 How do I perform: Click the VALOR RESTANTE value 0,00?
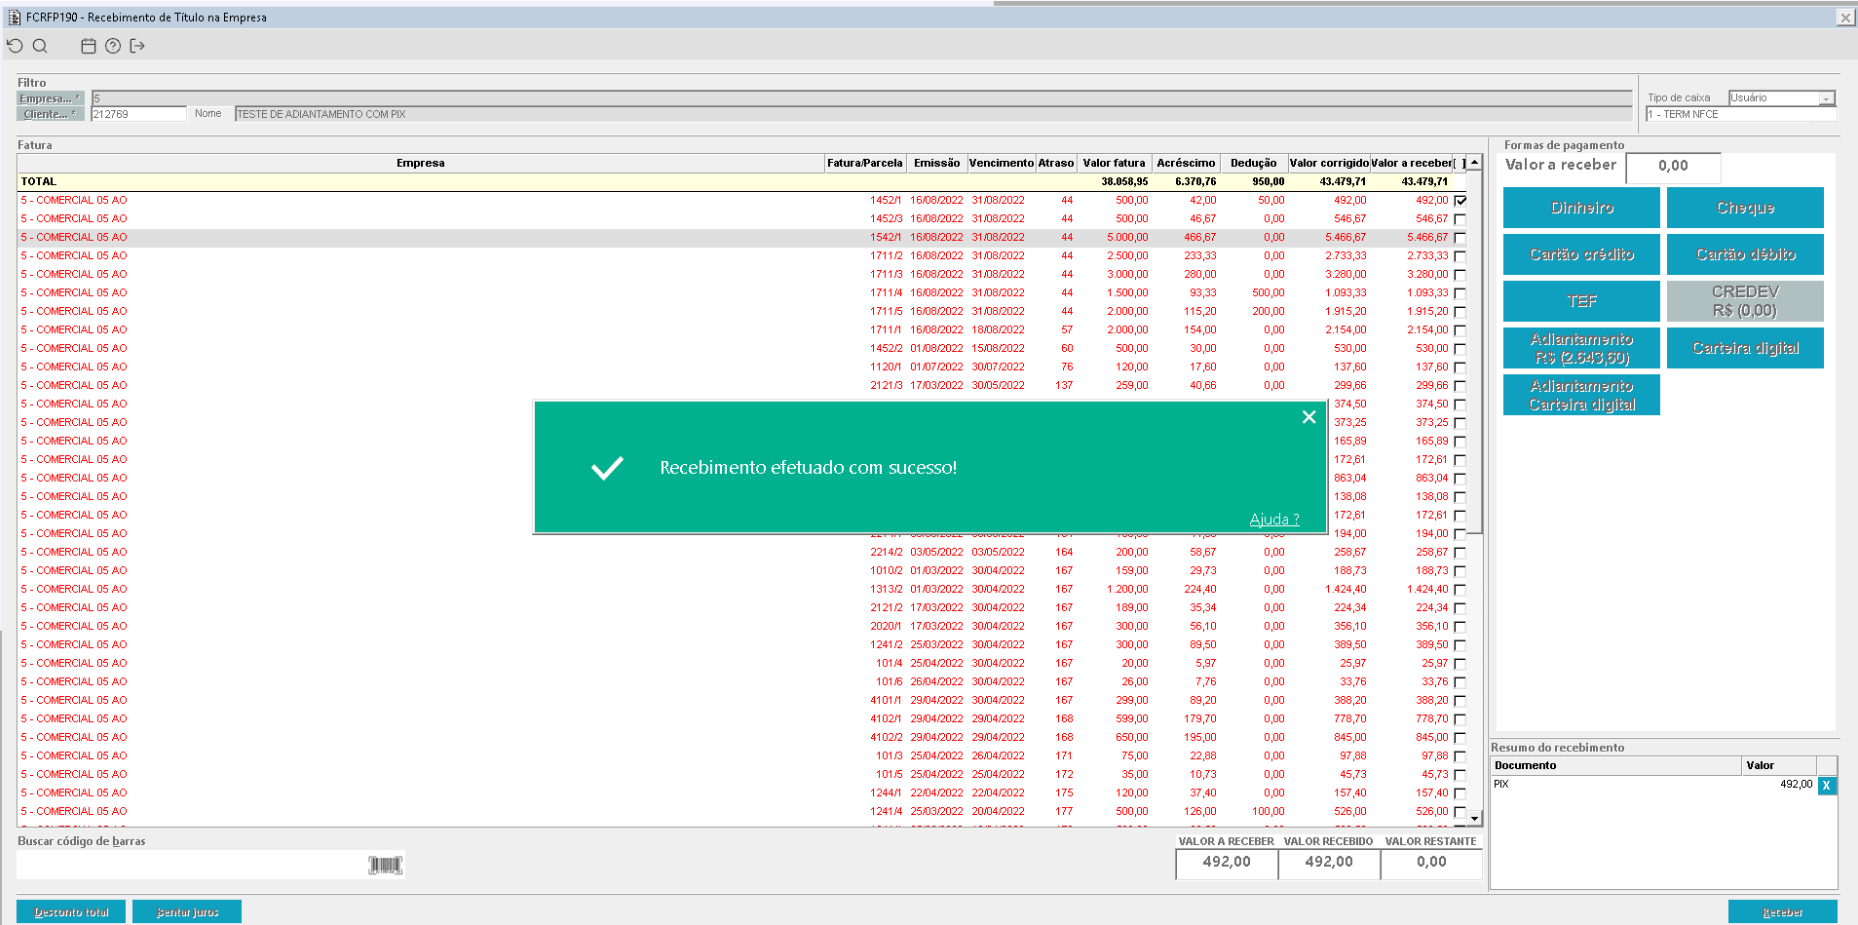coord(1431,863)
